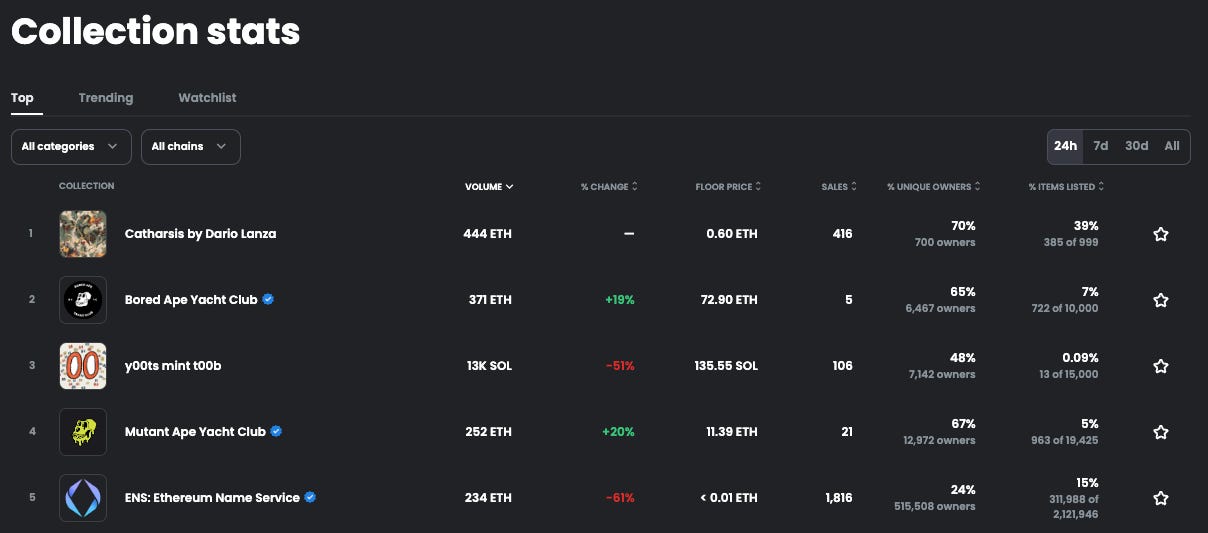Screen dimensions: 1208x533
Task: Select the 24h time range
Action: point(1065,146)
